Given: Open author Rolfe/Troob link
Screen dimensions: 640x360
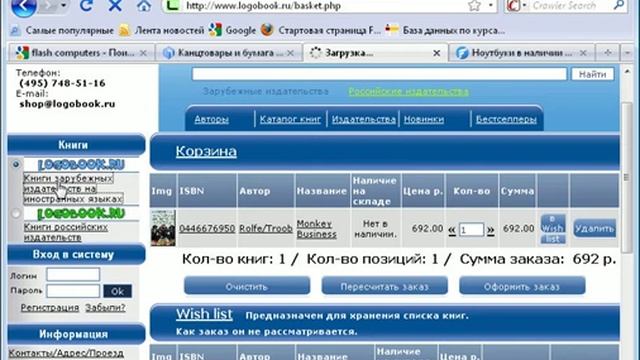Looking at the screenshot, I should 266,228.
